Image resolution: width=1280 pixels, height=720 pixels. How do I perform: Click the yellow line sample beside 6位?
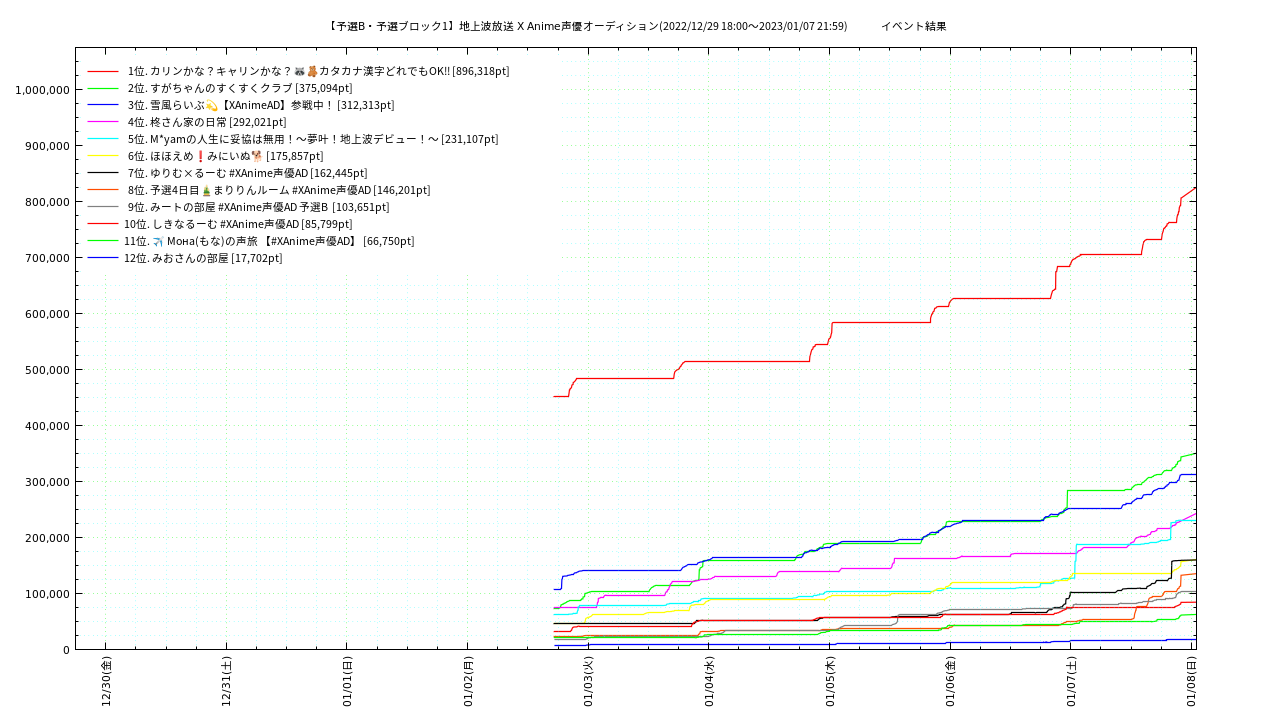point(103,157)
